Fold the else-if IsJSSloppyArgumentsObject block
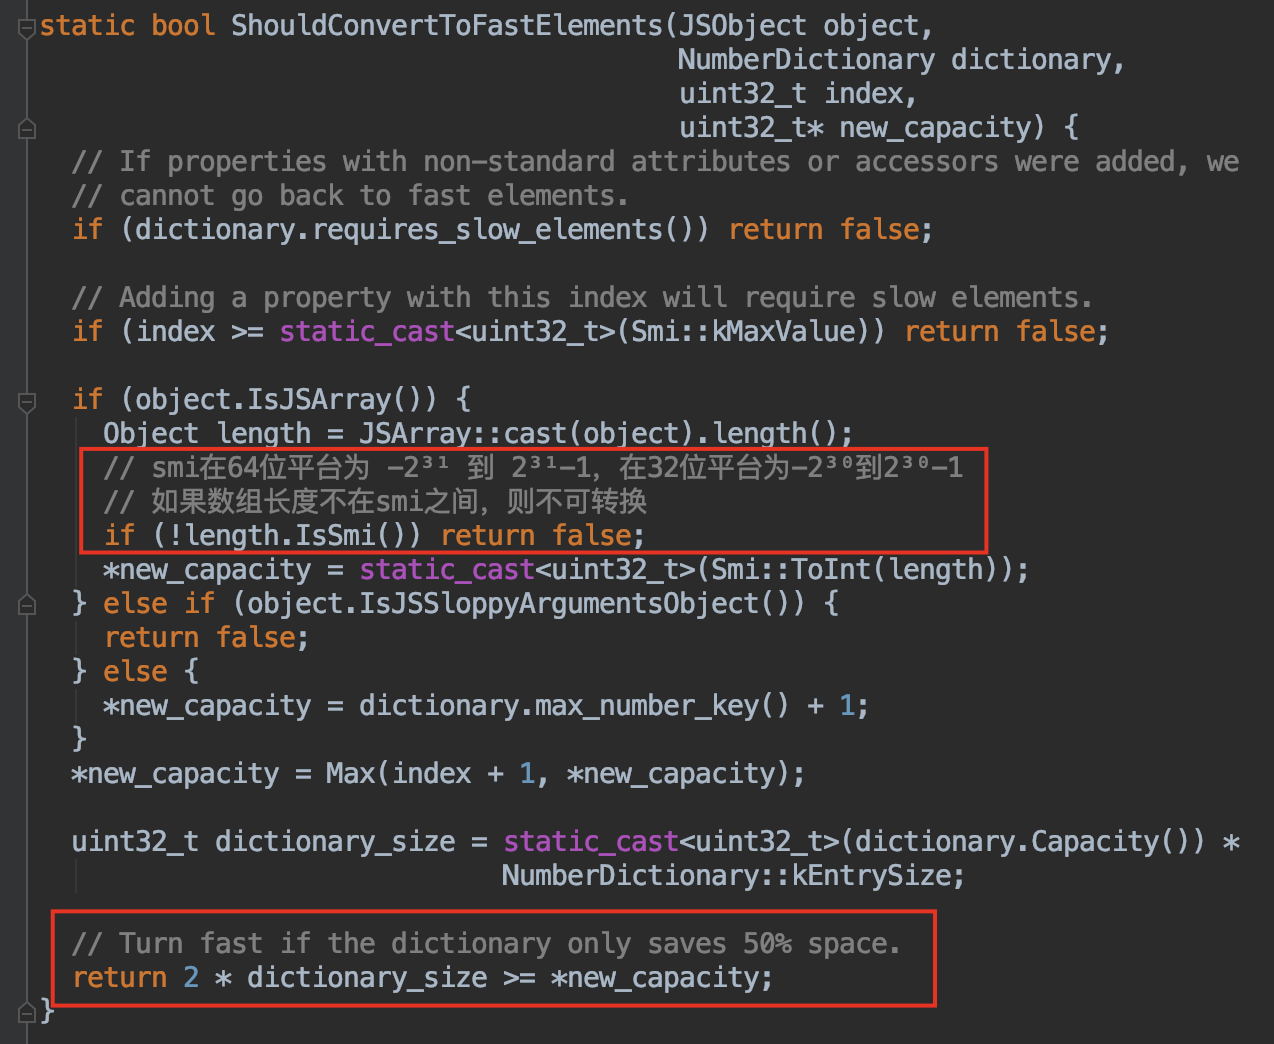 tap(27, 605)
